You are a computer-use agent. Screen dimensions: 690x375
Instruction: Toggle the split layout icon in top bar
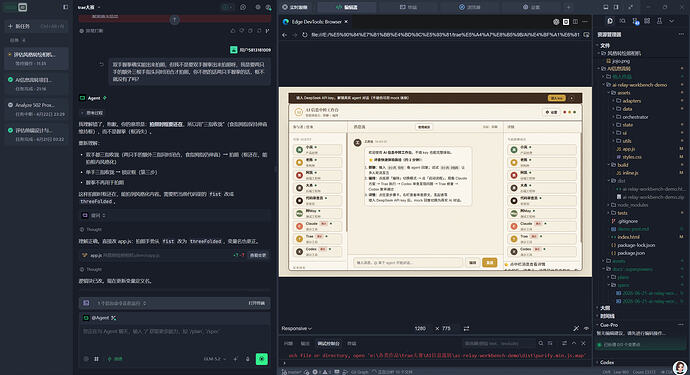tap(616, 7)
